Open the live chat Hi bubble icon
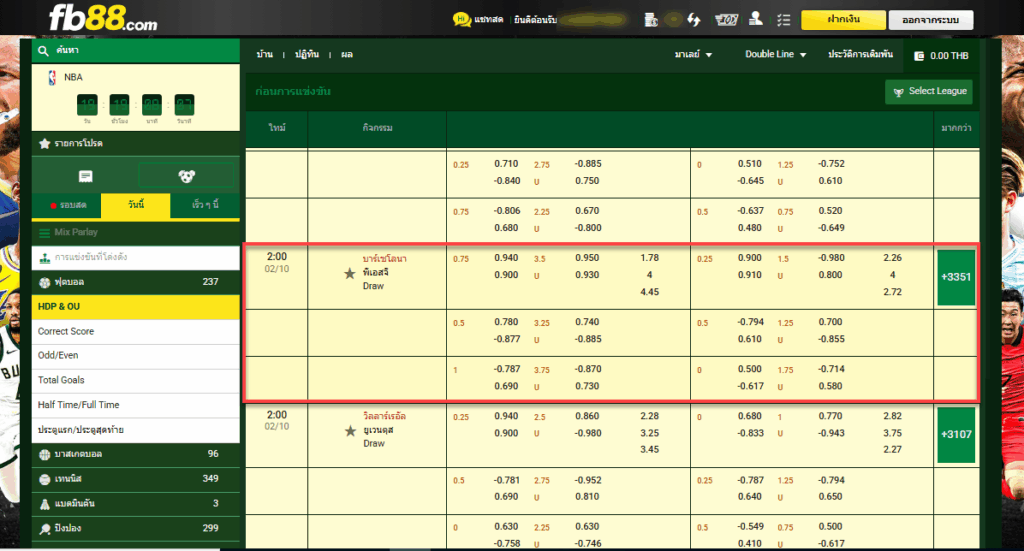The image size is (1024, 551). pos(462,20)
